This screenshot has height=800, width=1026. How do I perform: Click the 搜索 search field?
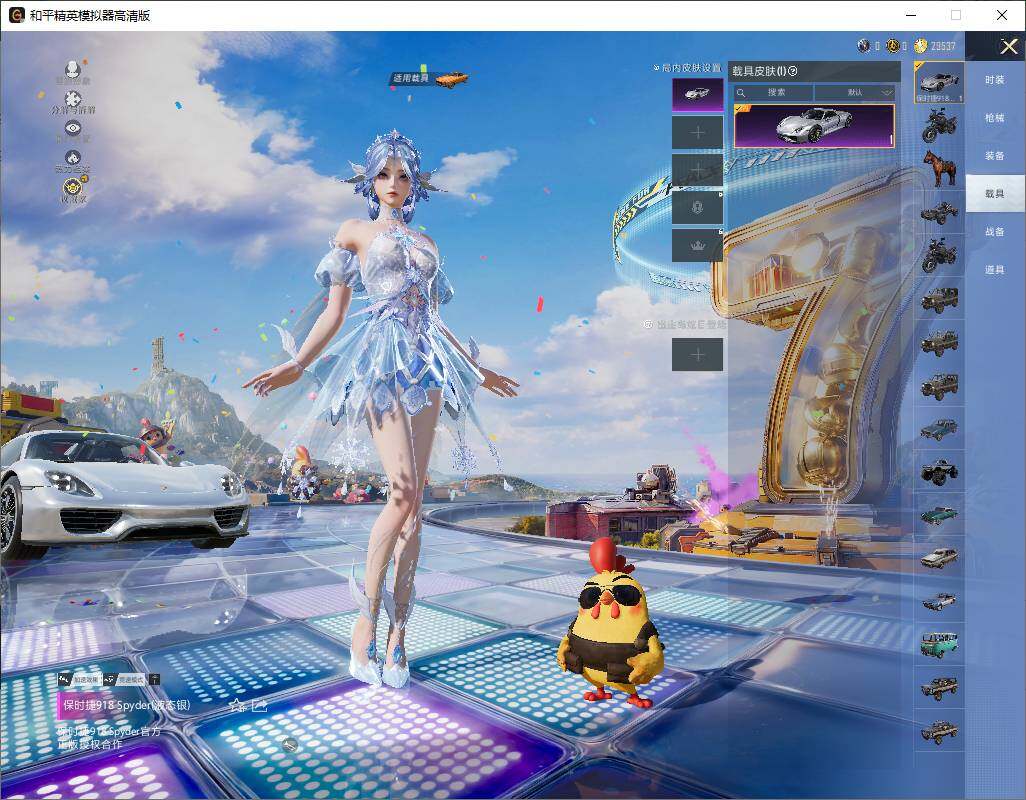(773, 93)
